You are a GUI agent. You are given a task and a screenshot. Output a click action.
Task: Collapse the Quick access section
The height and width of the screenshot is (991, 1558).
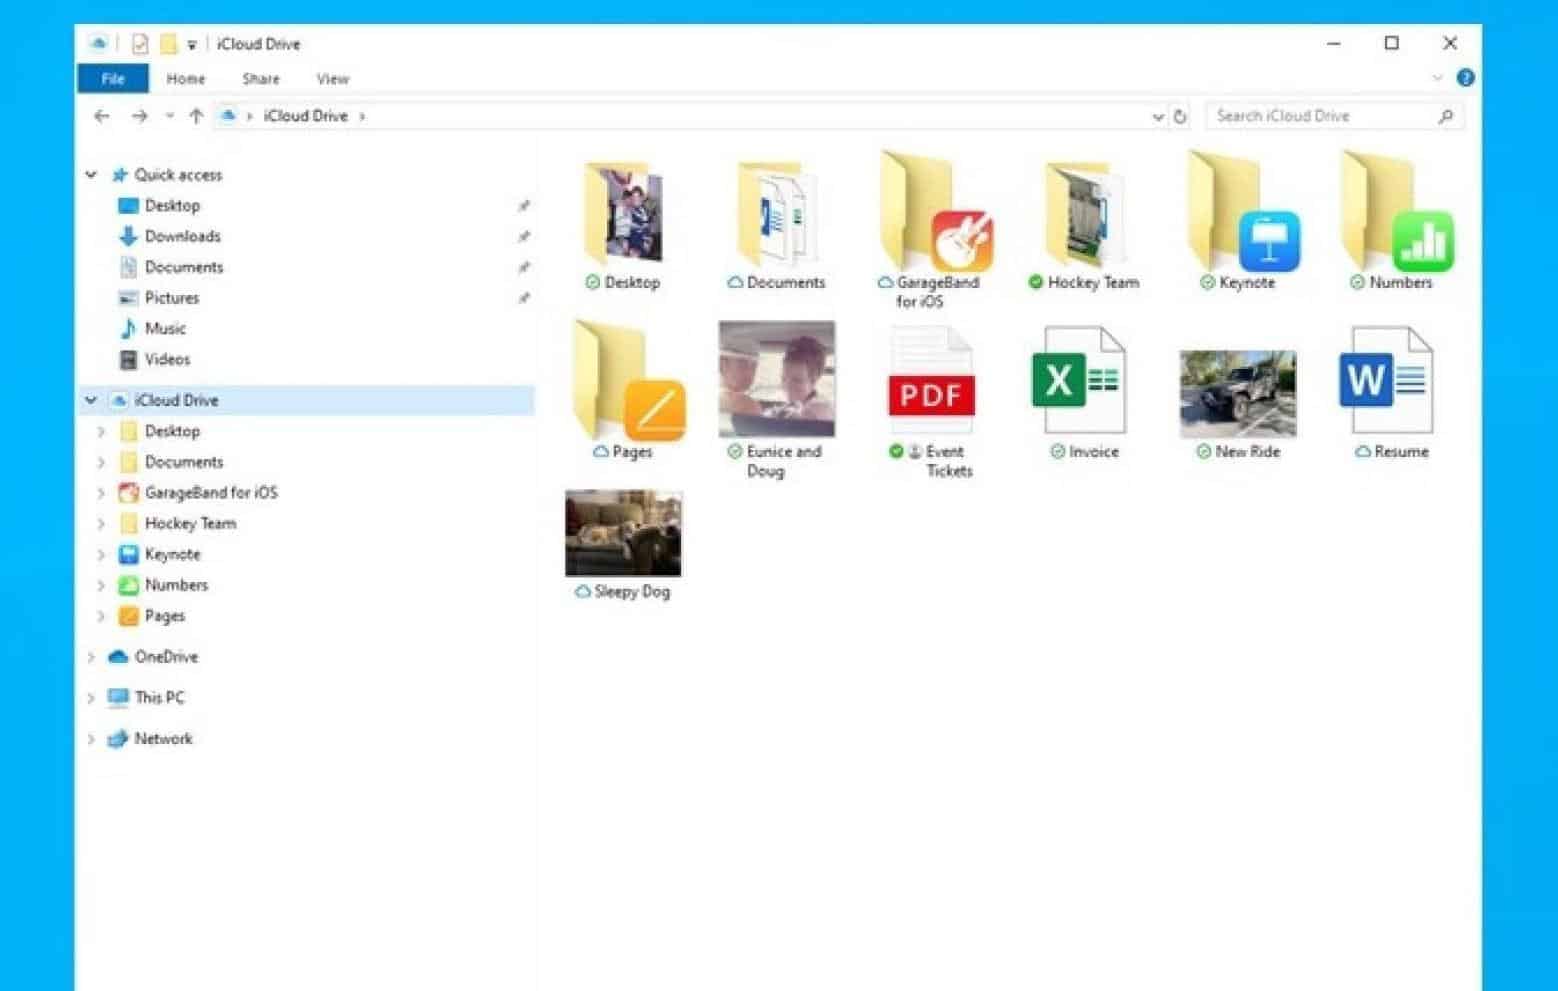tap(91, 175)
